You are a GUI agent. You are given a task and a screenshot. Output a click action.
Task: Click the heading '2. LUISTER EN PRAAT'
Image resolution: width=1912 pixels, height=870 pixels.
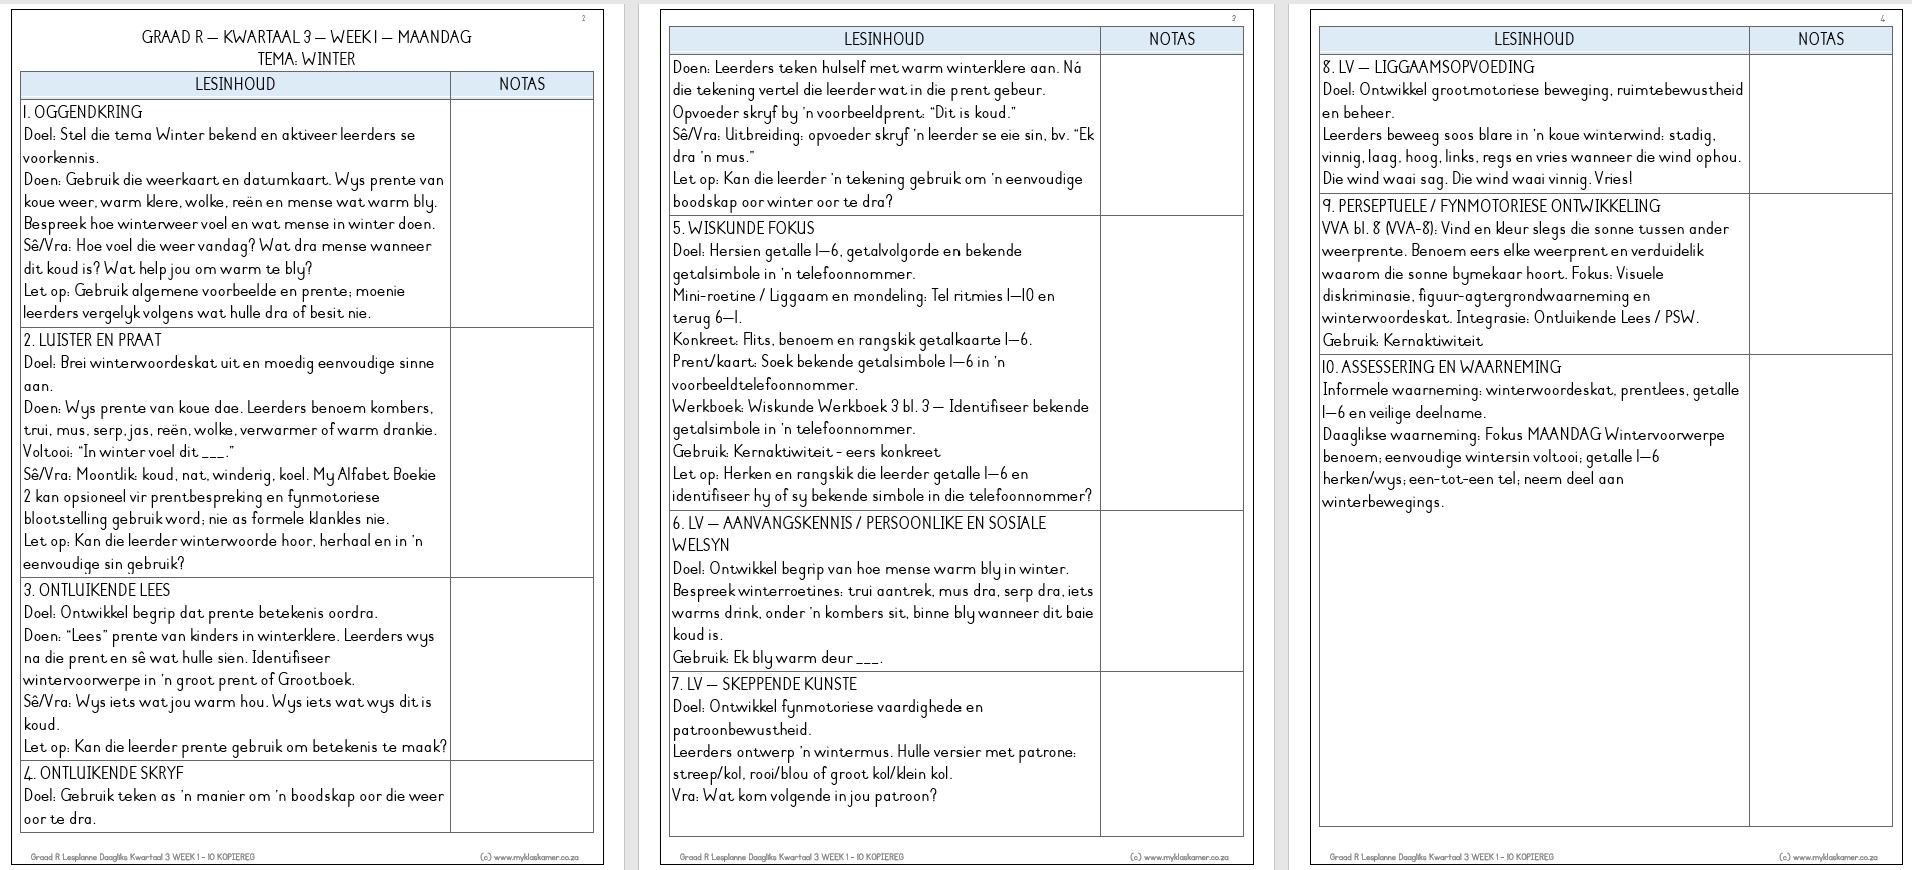[92, 340]
